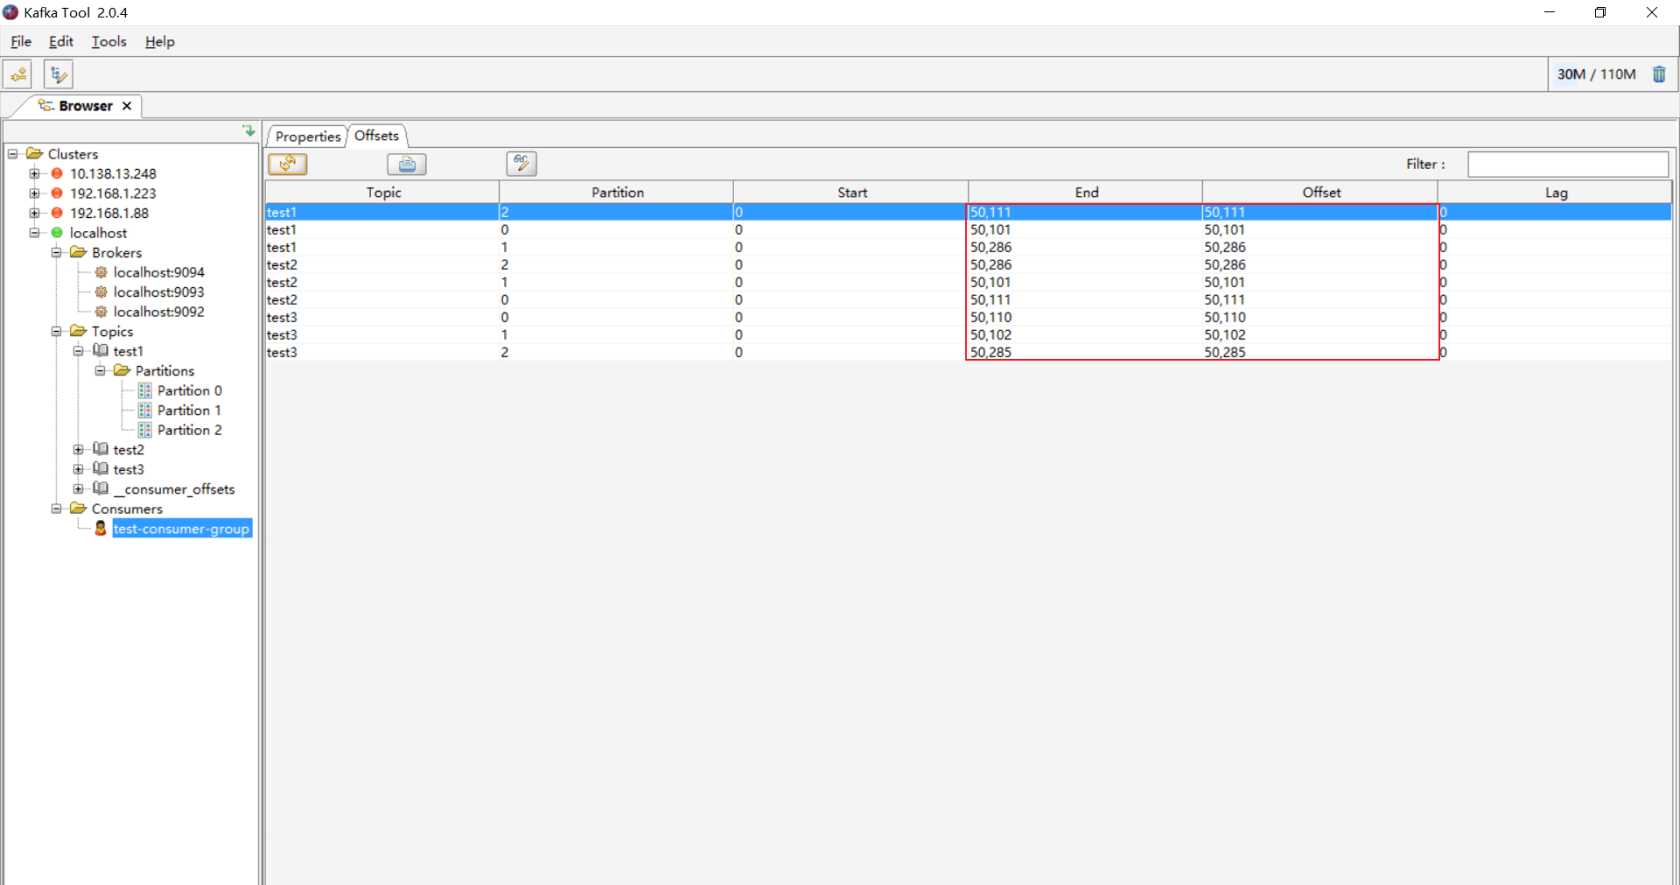1680x885 pixels.
Task: Empty memory with the trash can icon
Action: click(x=1659, y=74)
